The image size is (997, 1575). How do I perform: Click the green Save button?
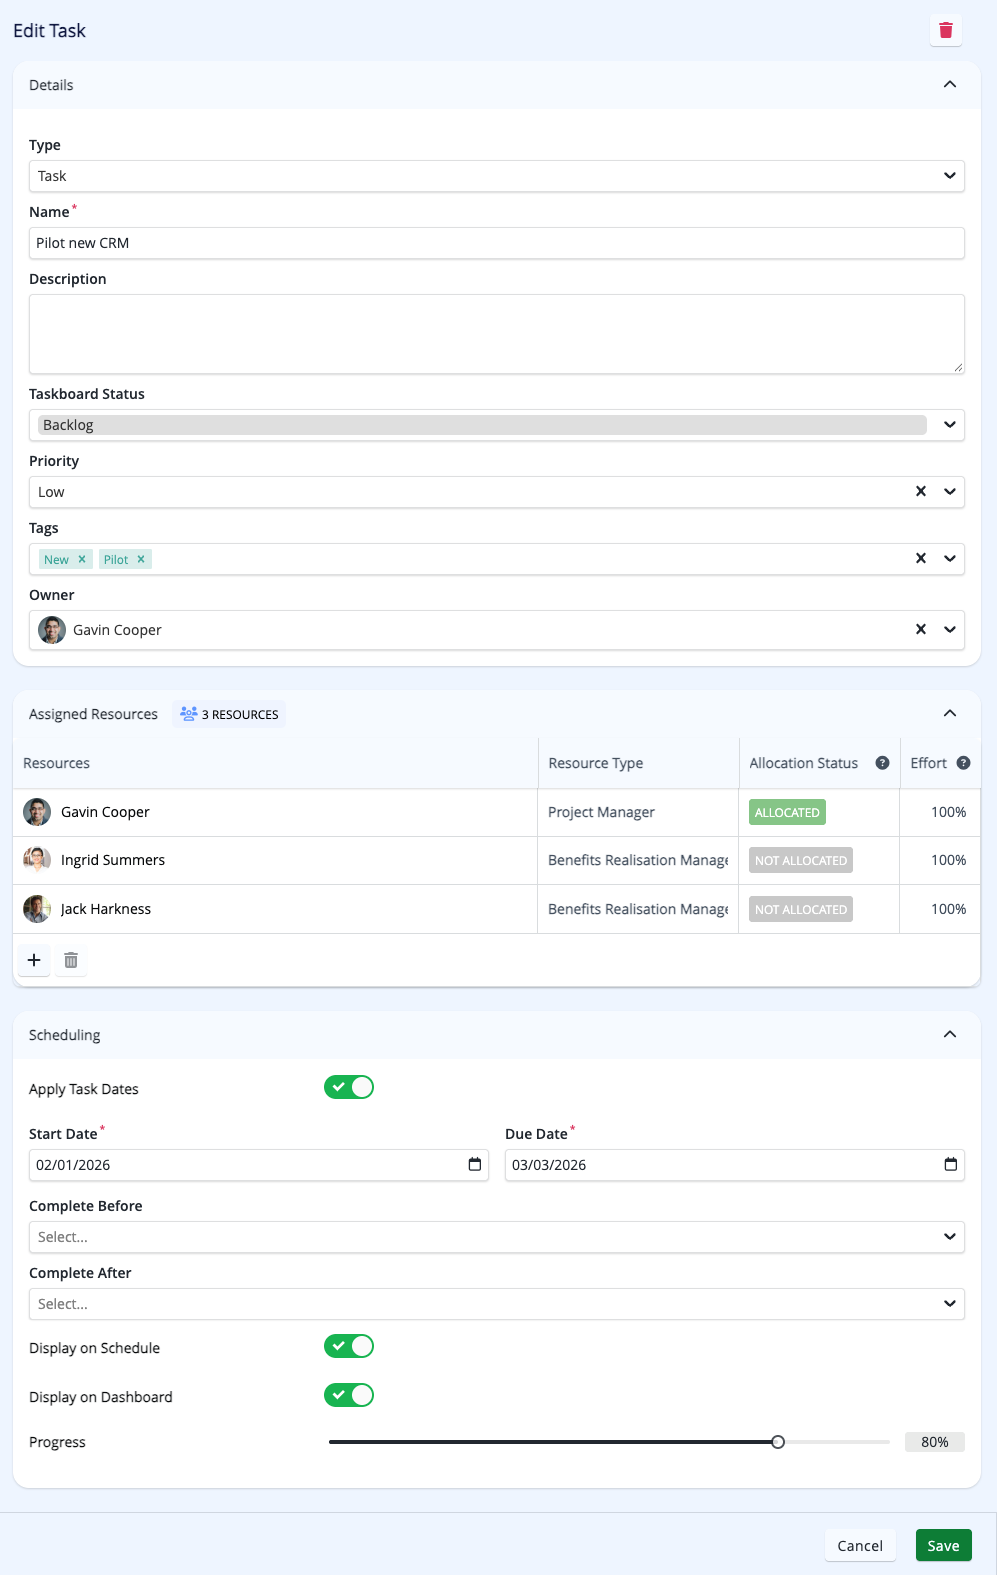tap(943, 1545)
